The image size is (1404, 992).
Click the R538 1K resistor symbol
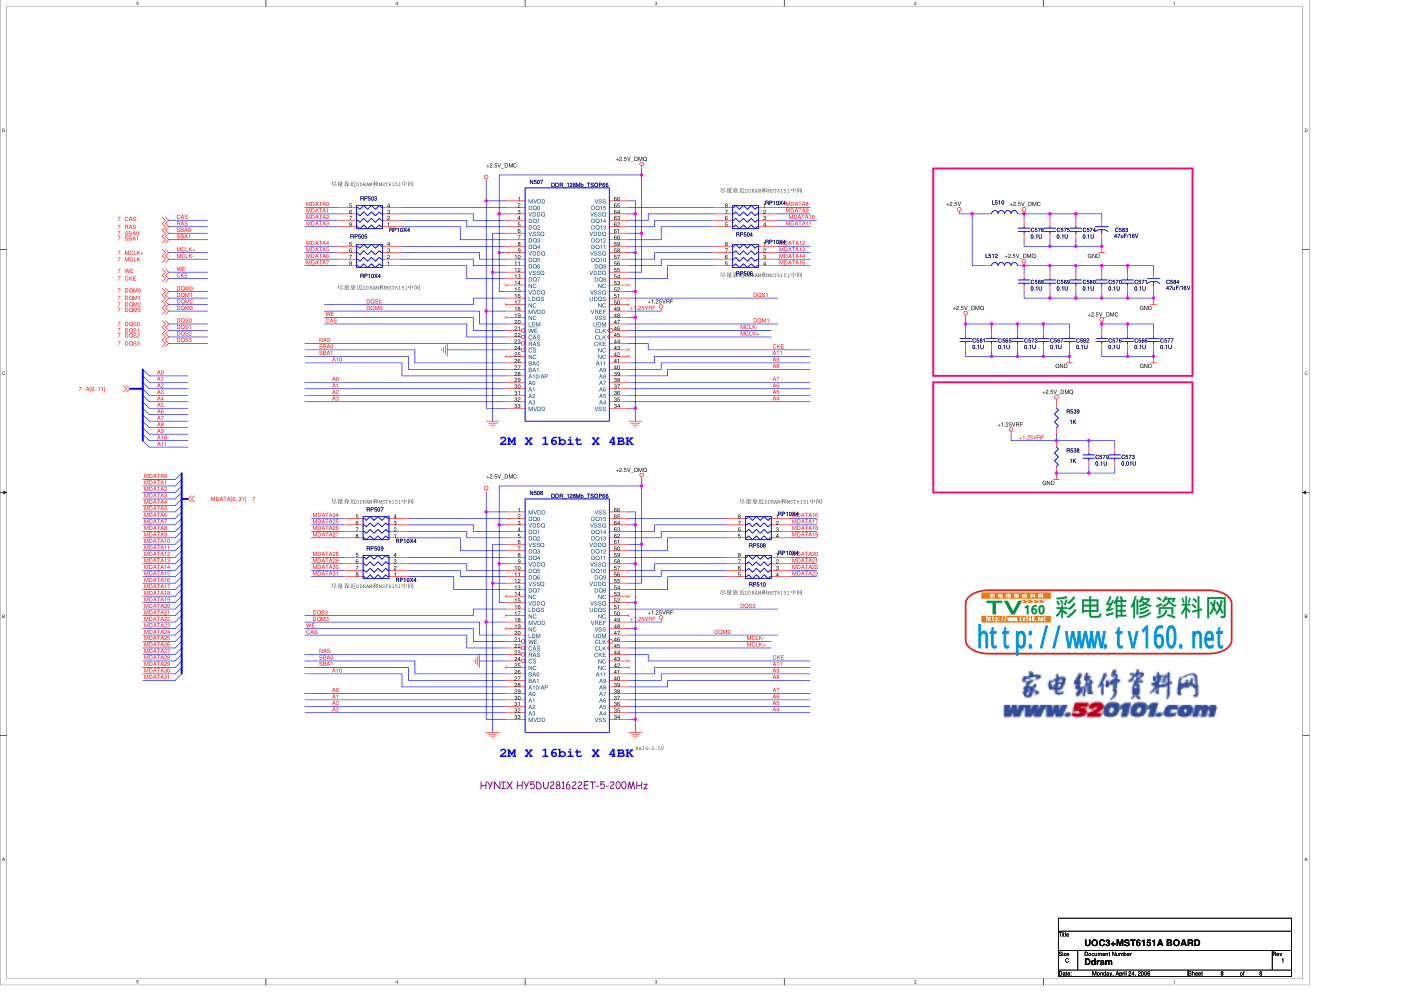coord(1056,455)
